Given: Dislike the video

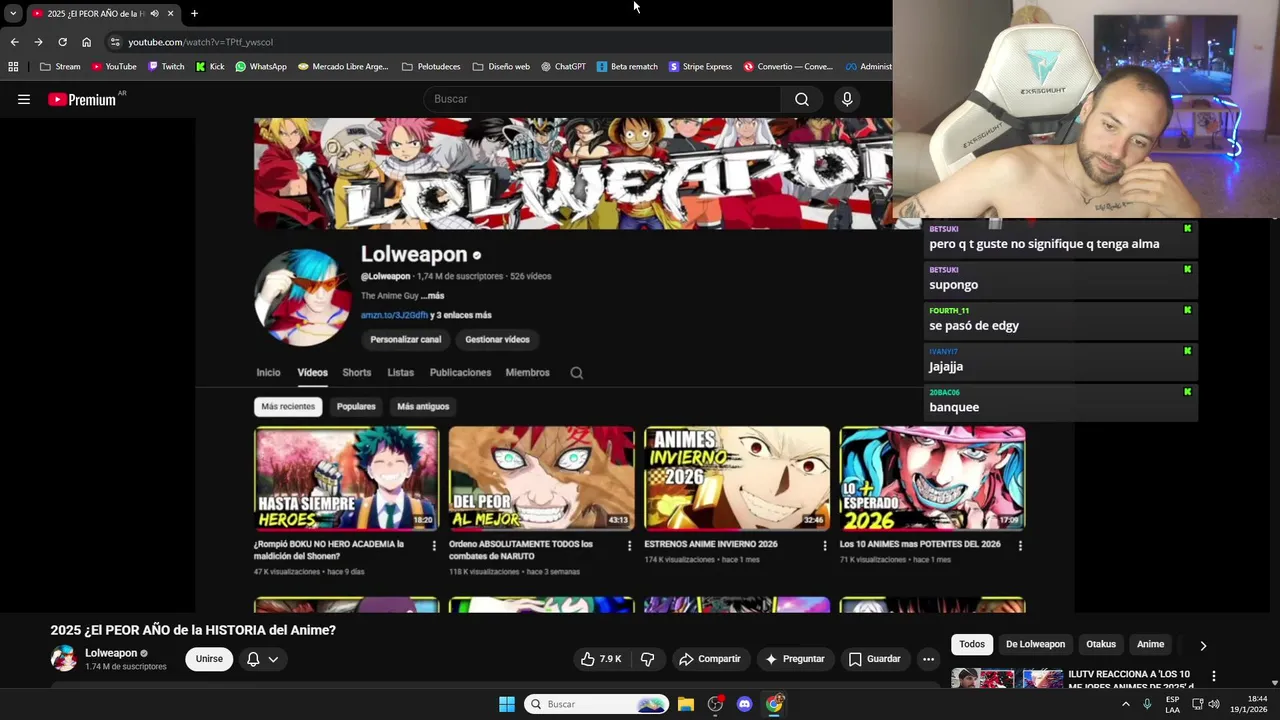Looking at the screenshot, I should point(647,659).
